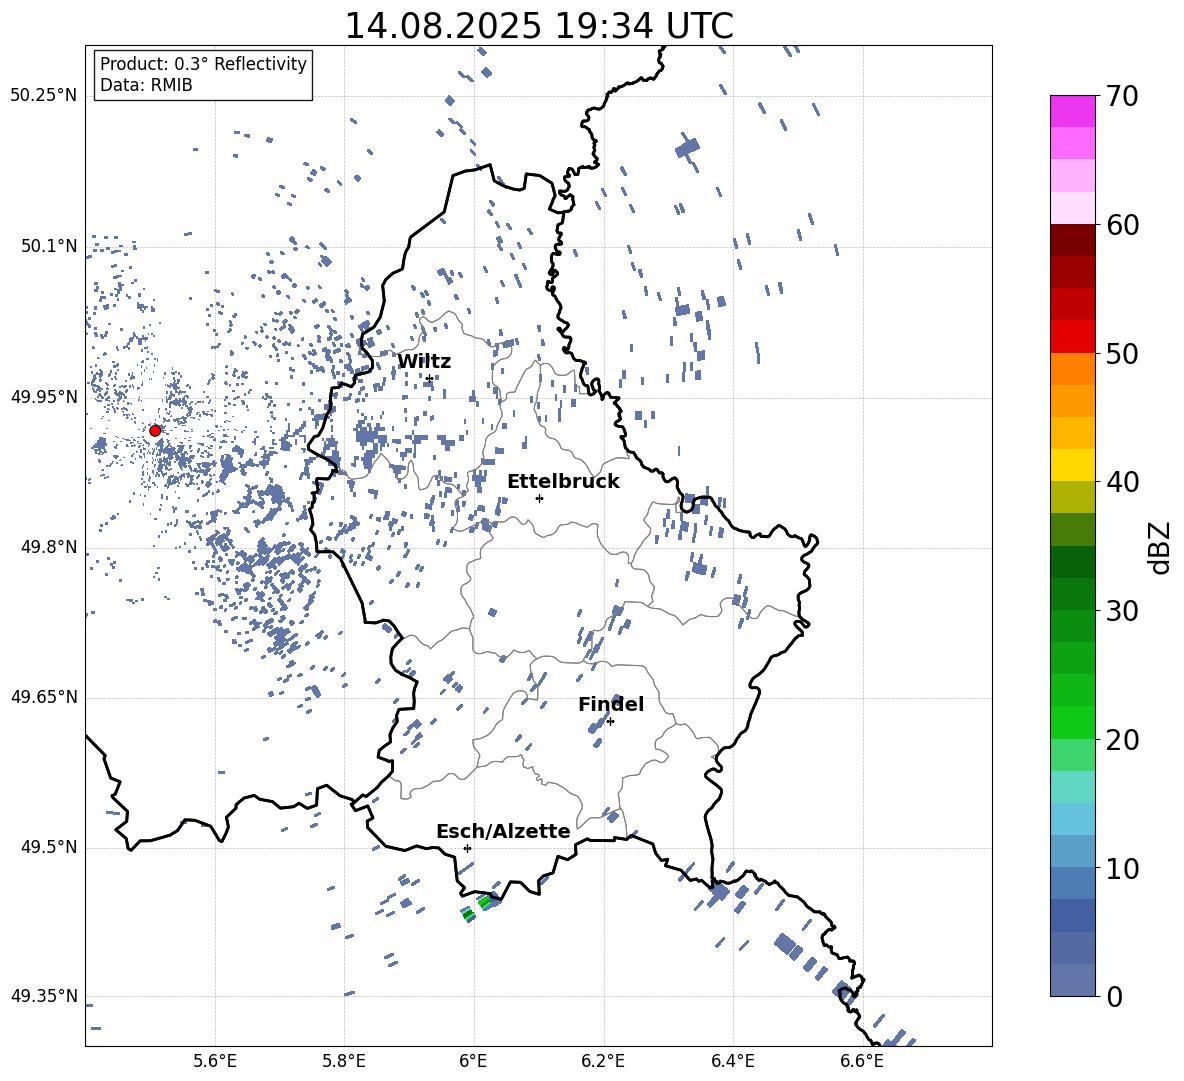Click the cross marker below Ettelbruck

coord(539,498)
